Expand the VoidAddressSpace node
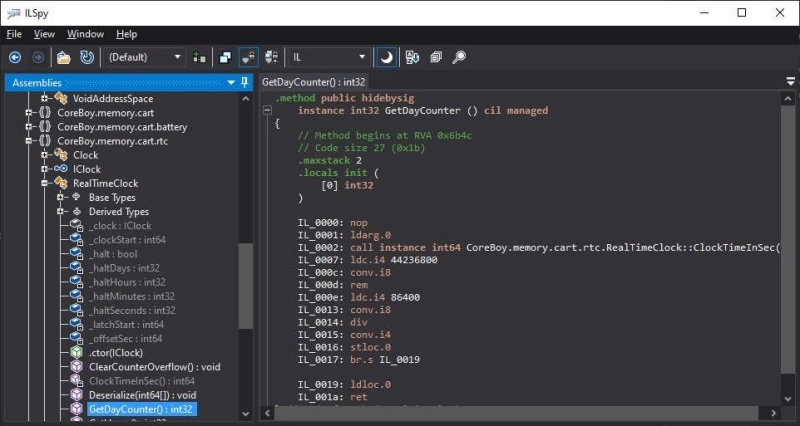The width and height of the screenshot is (800, 426). click(x=44, y=98)
